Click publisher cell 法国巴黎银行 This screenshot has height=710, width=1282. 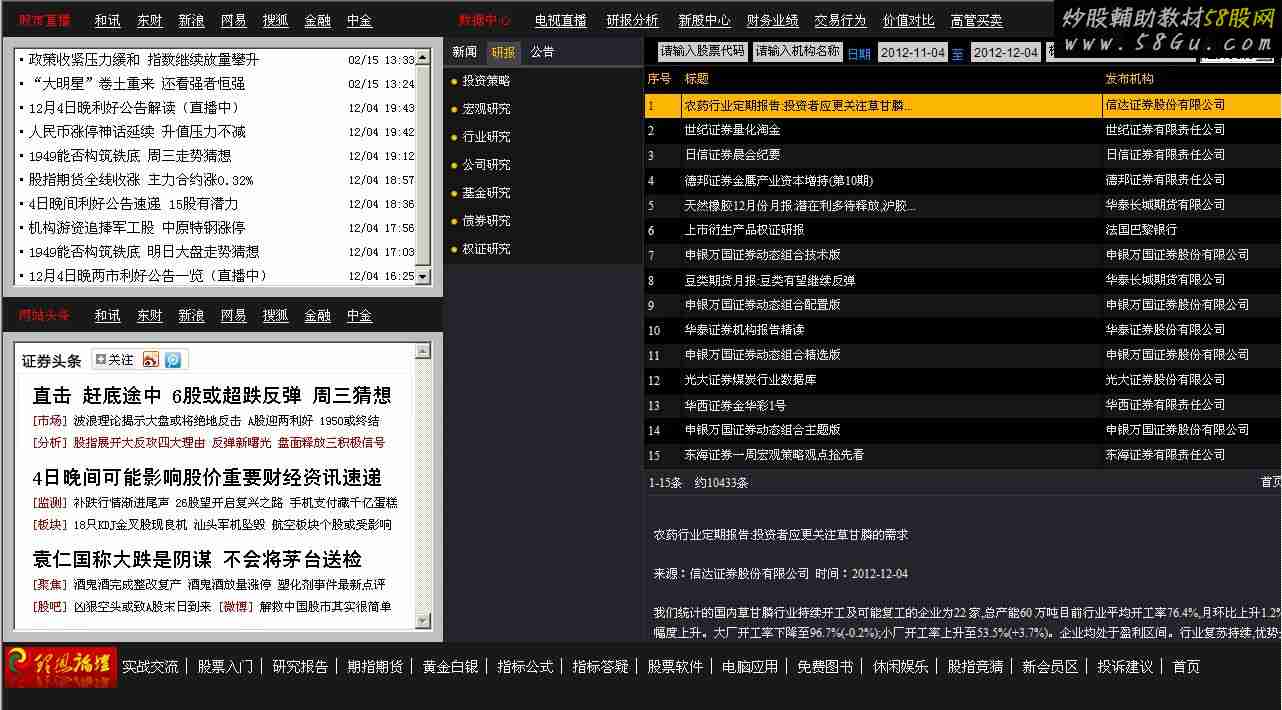click(x=1141, y=230)
